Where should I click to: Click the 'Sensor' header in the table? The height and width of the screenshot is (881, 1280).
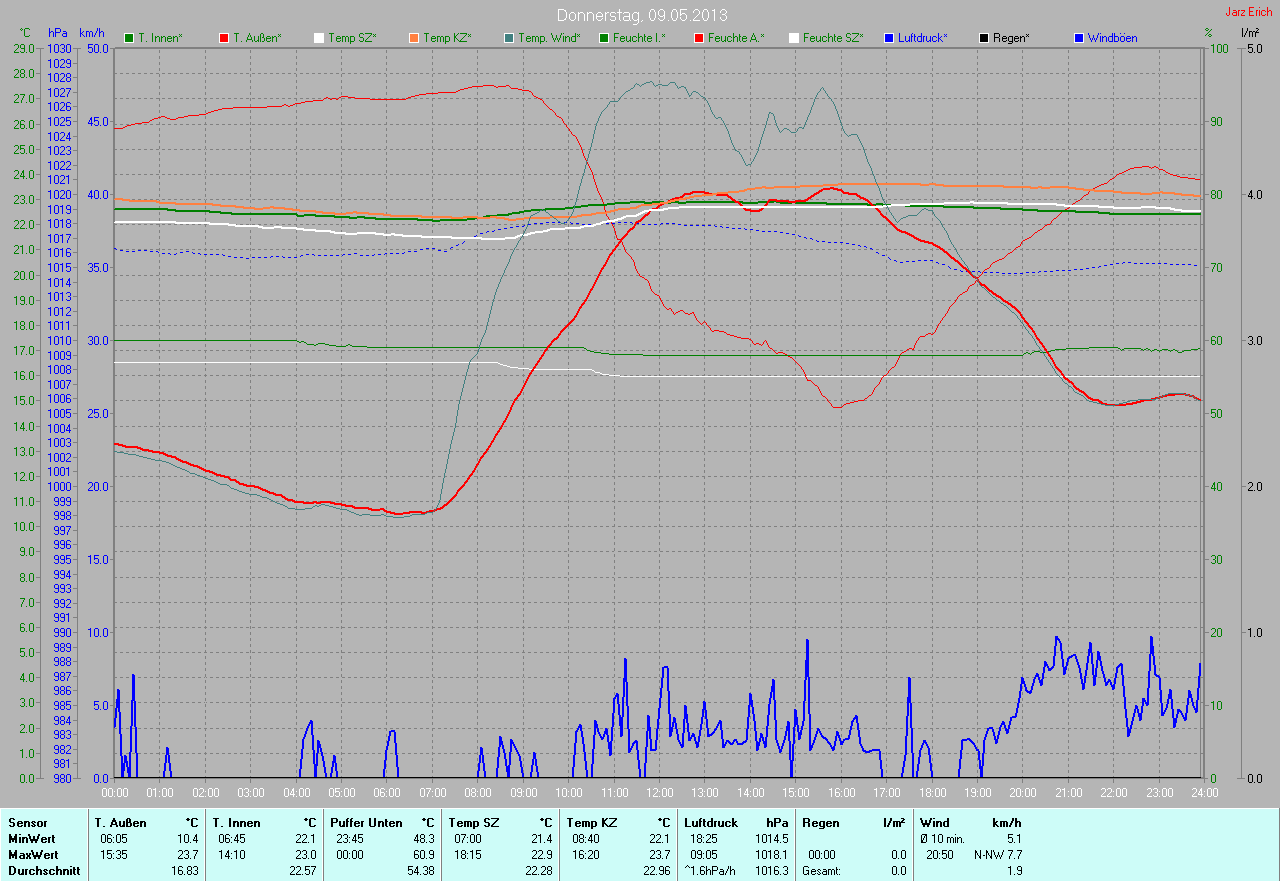pos(27,823)
